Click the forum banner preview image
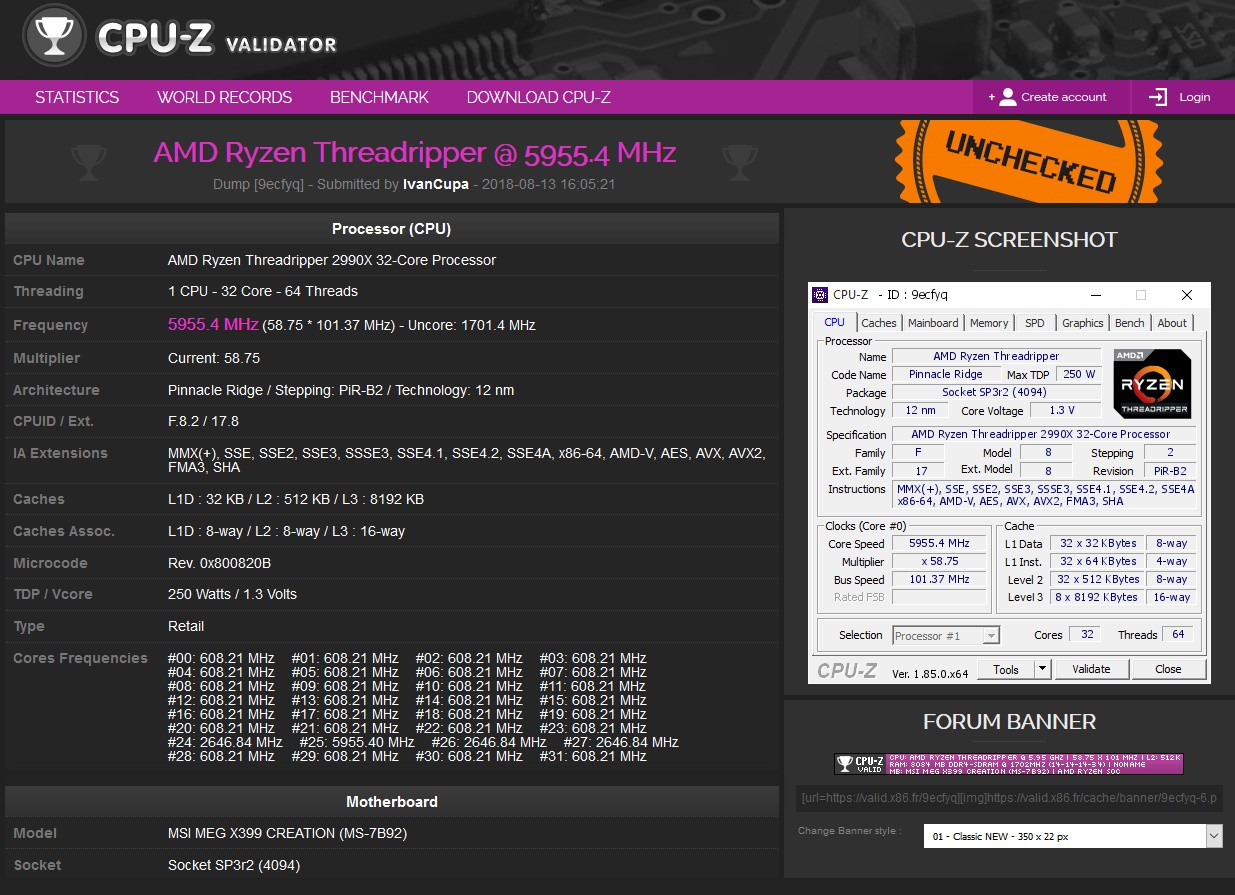 point(1009,764)
